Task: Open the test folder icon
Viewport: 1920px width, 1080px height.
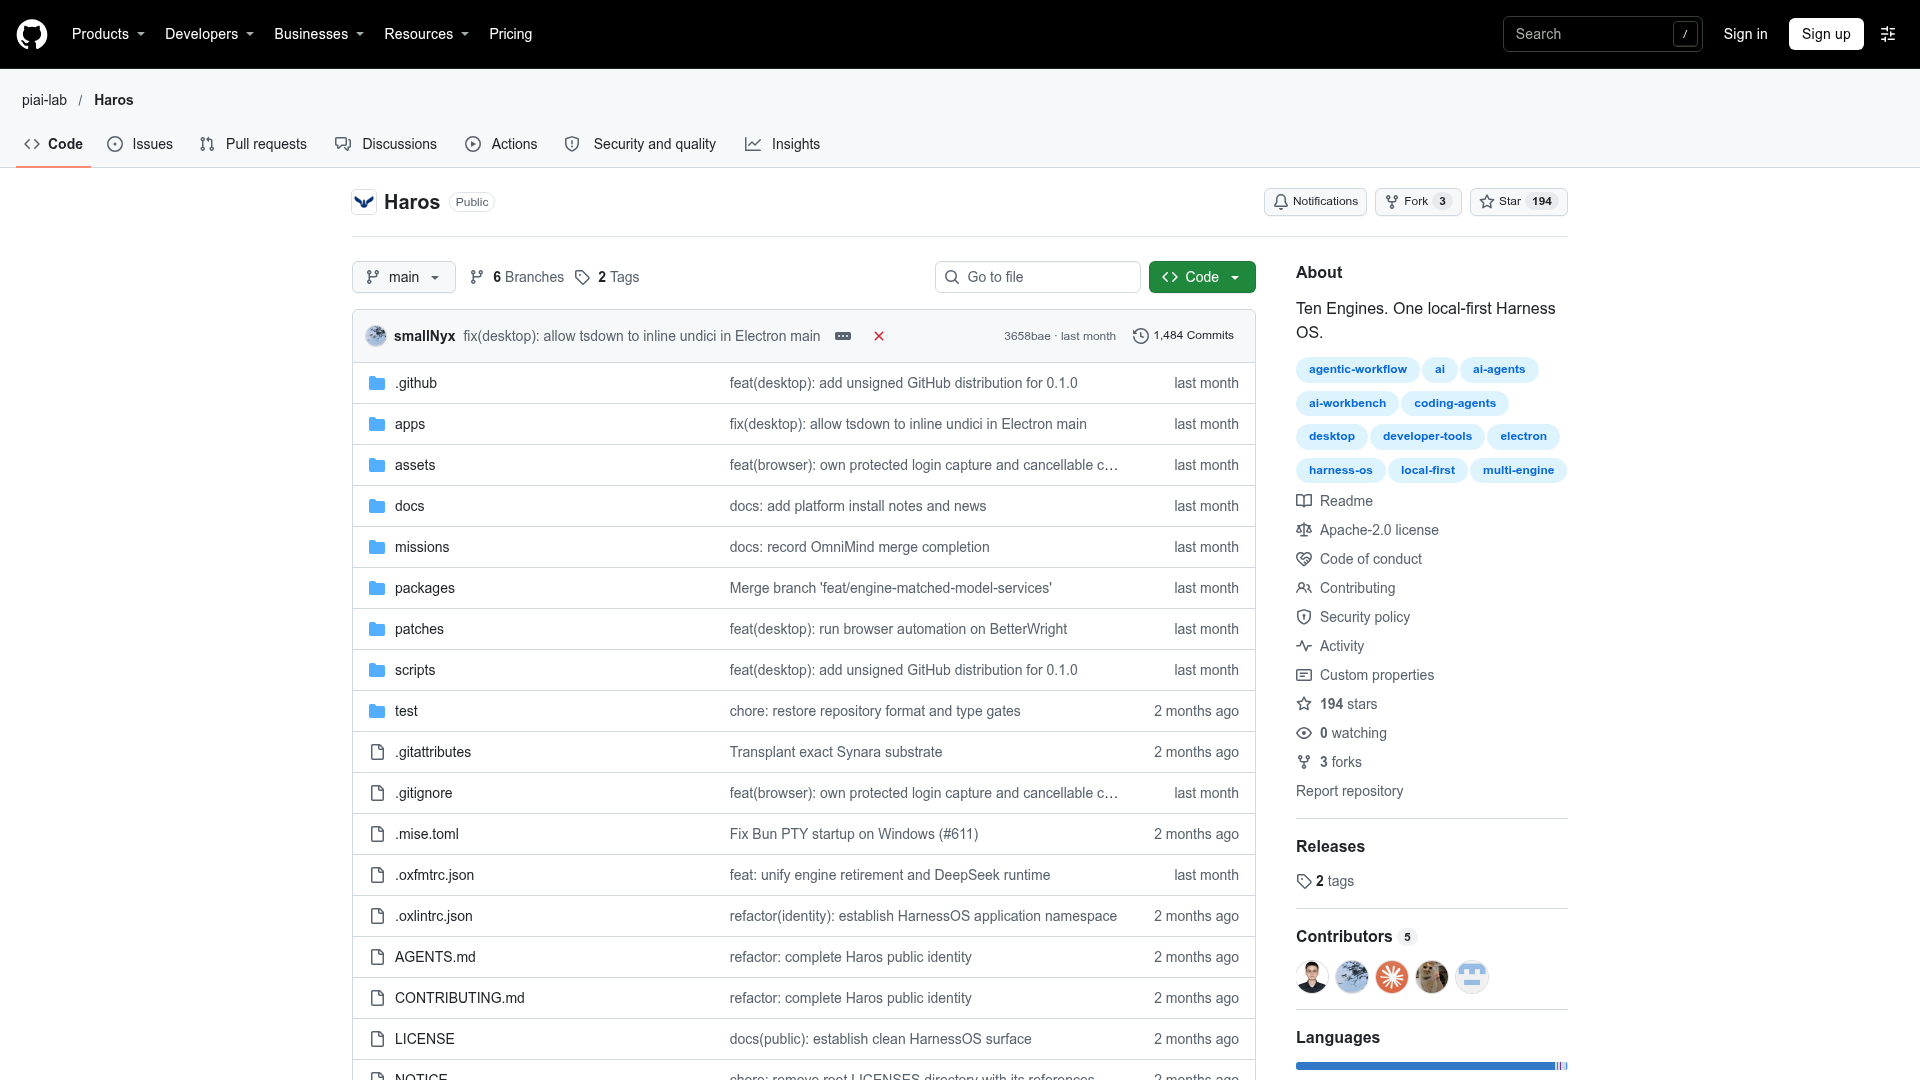Action: [x=377, y=711]
